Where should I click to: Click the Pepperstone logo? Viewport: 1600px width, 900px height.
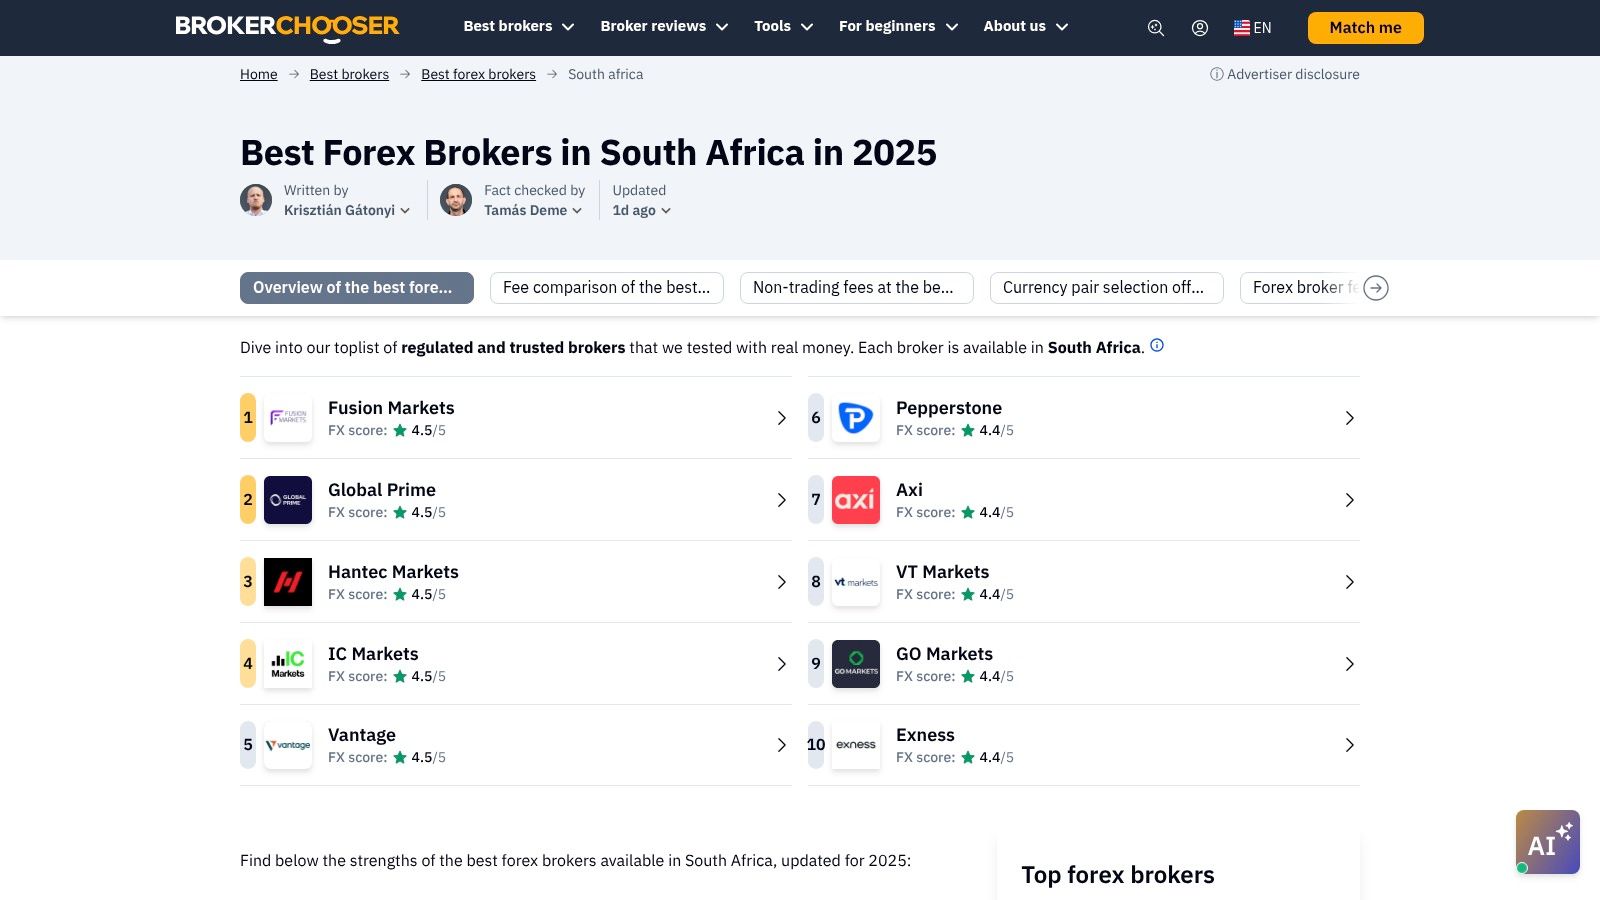855,417
